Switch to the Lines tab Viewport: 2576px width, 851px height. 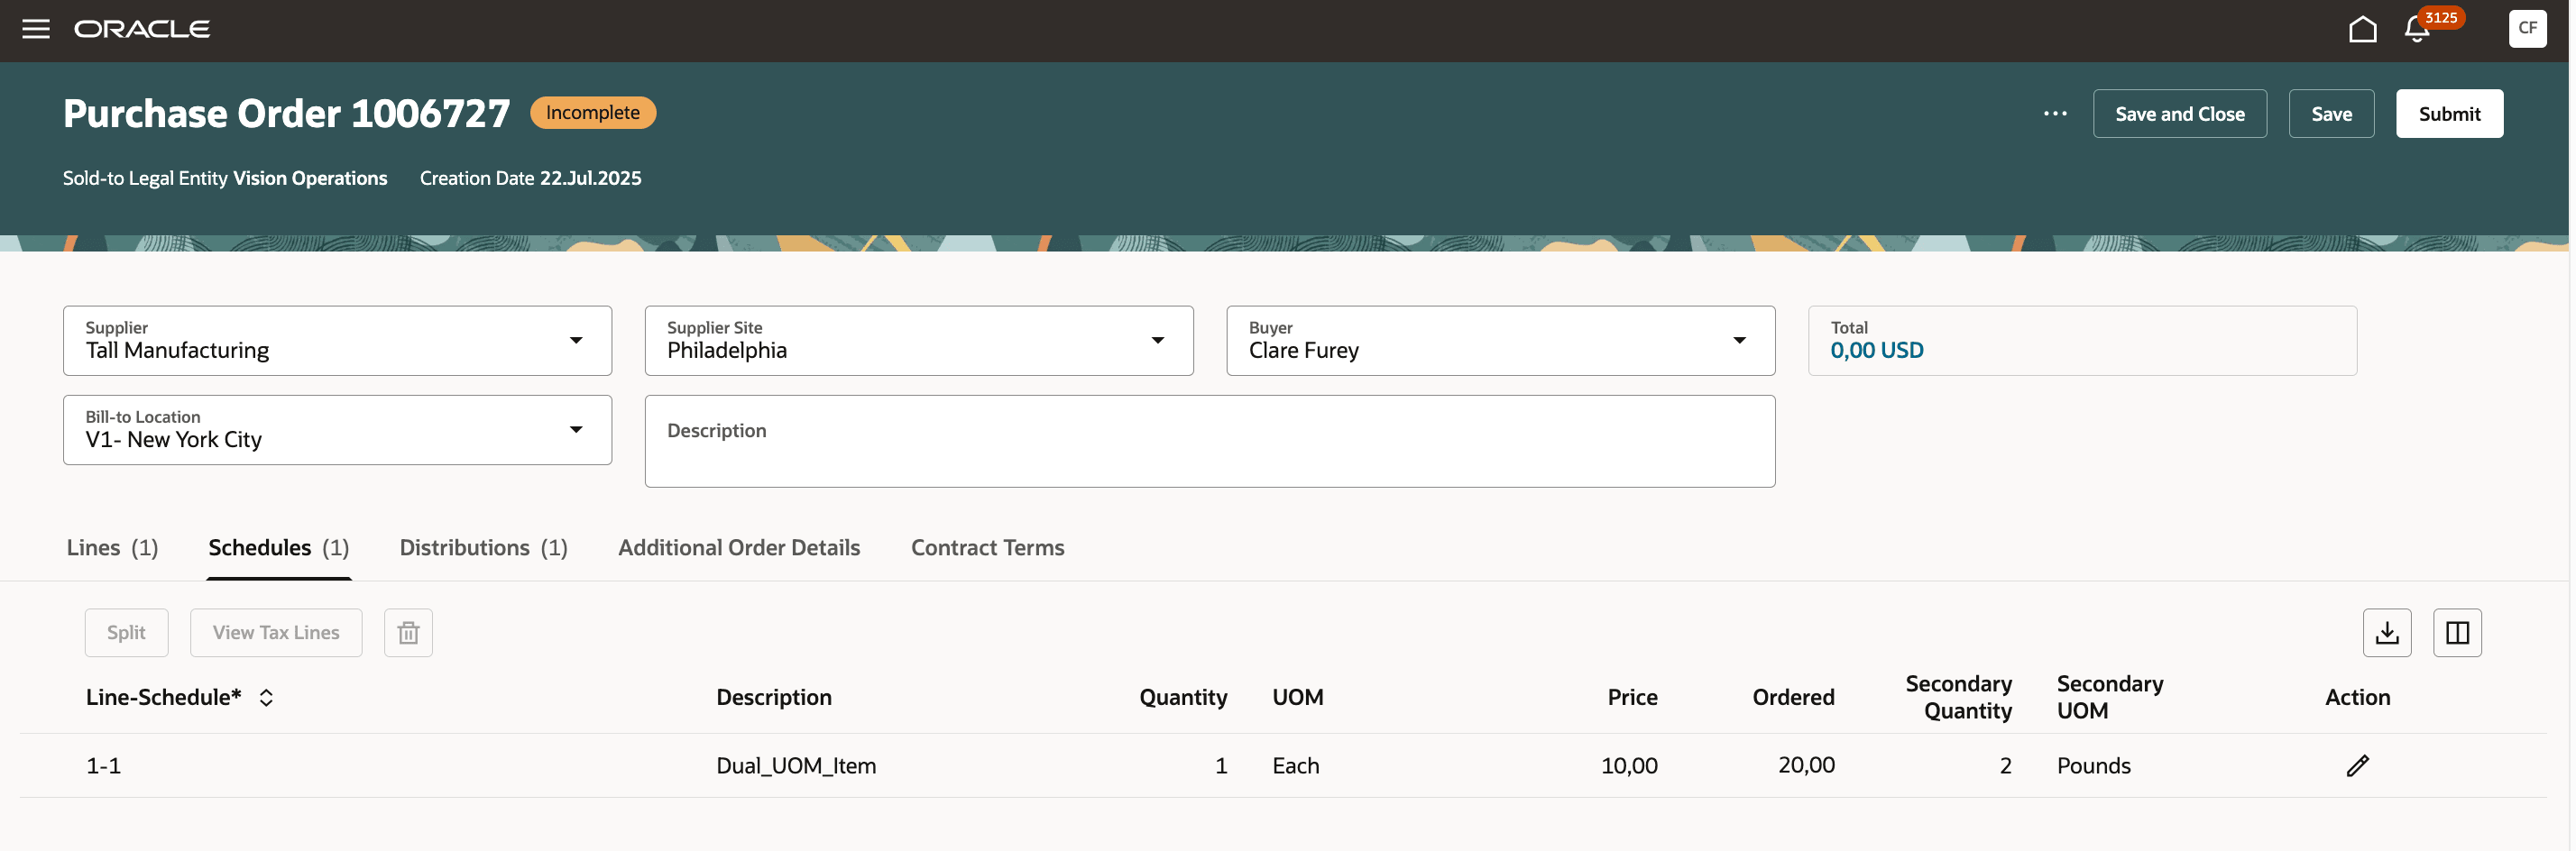(x=112, y=548)
